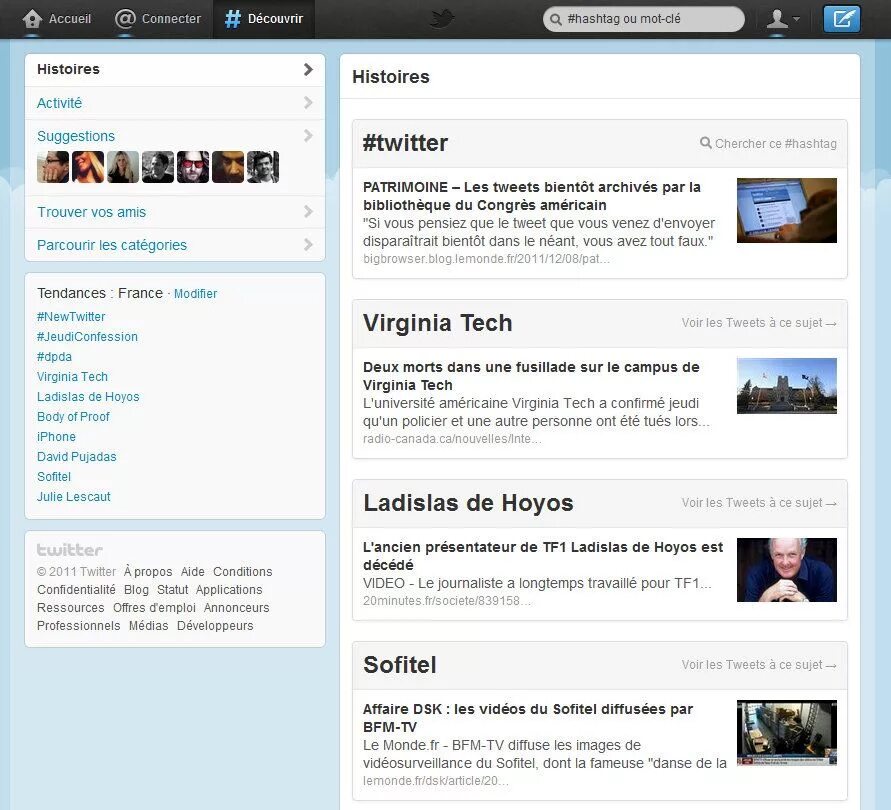The height and width of the screenshot is (810, 891).
Task: Open the Confidentialité footer link
Action: (76, 590)
